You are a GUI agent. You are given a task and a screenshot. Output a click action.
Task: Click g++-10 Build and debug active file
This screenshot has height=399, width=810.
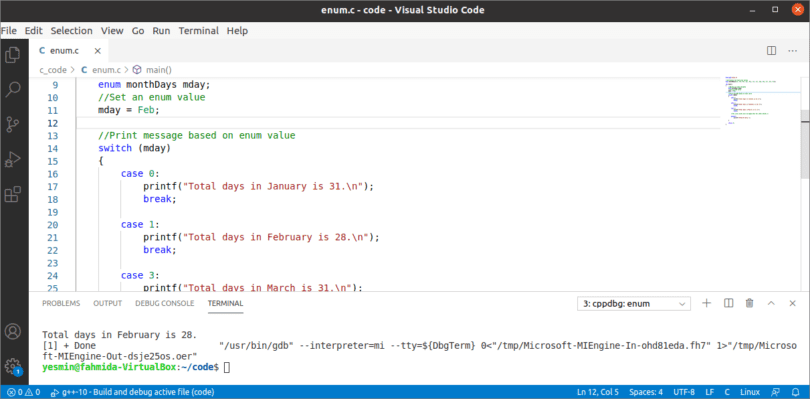pyautogui.click(x=133, y=392)
